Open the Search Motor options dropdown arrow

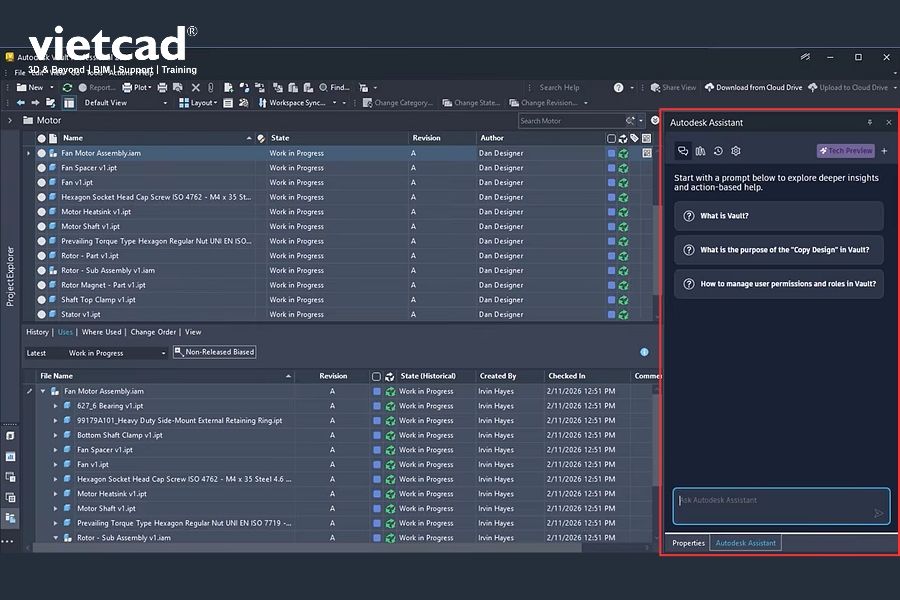click(x=641, y=121)
